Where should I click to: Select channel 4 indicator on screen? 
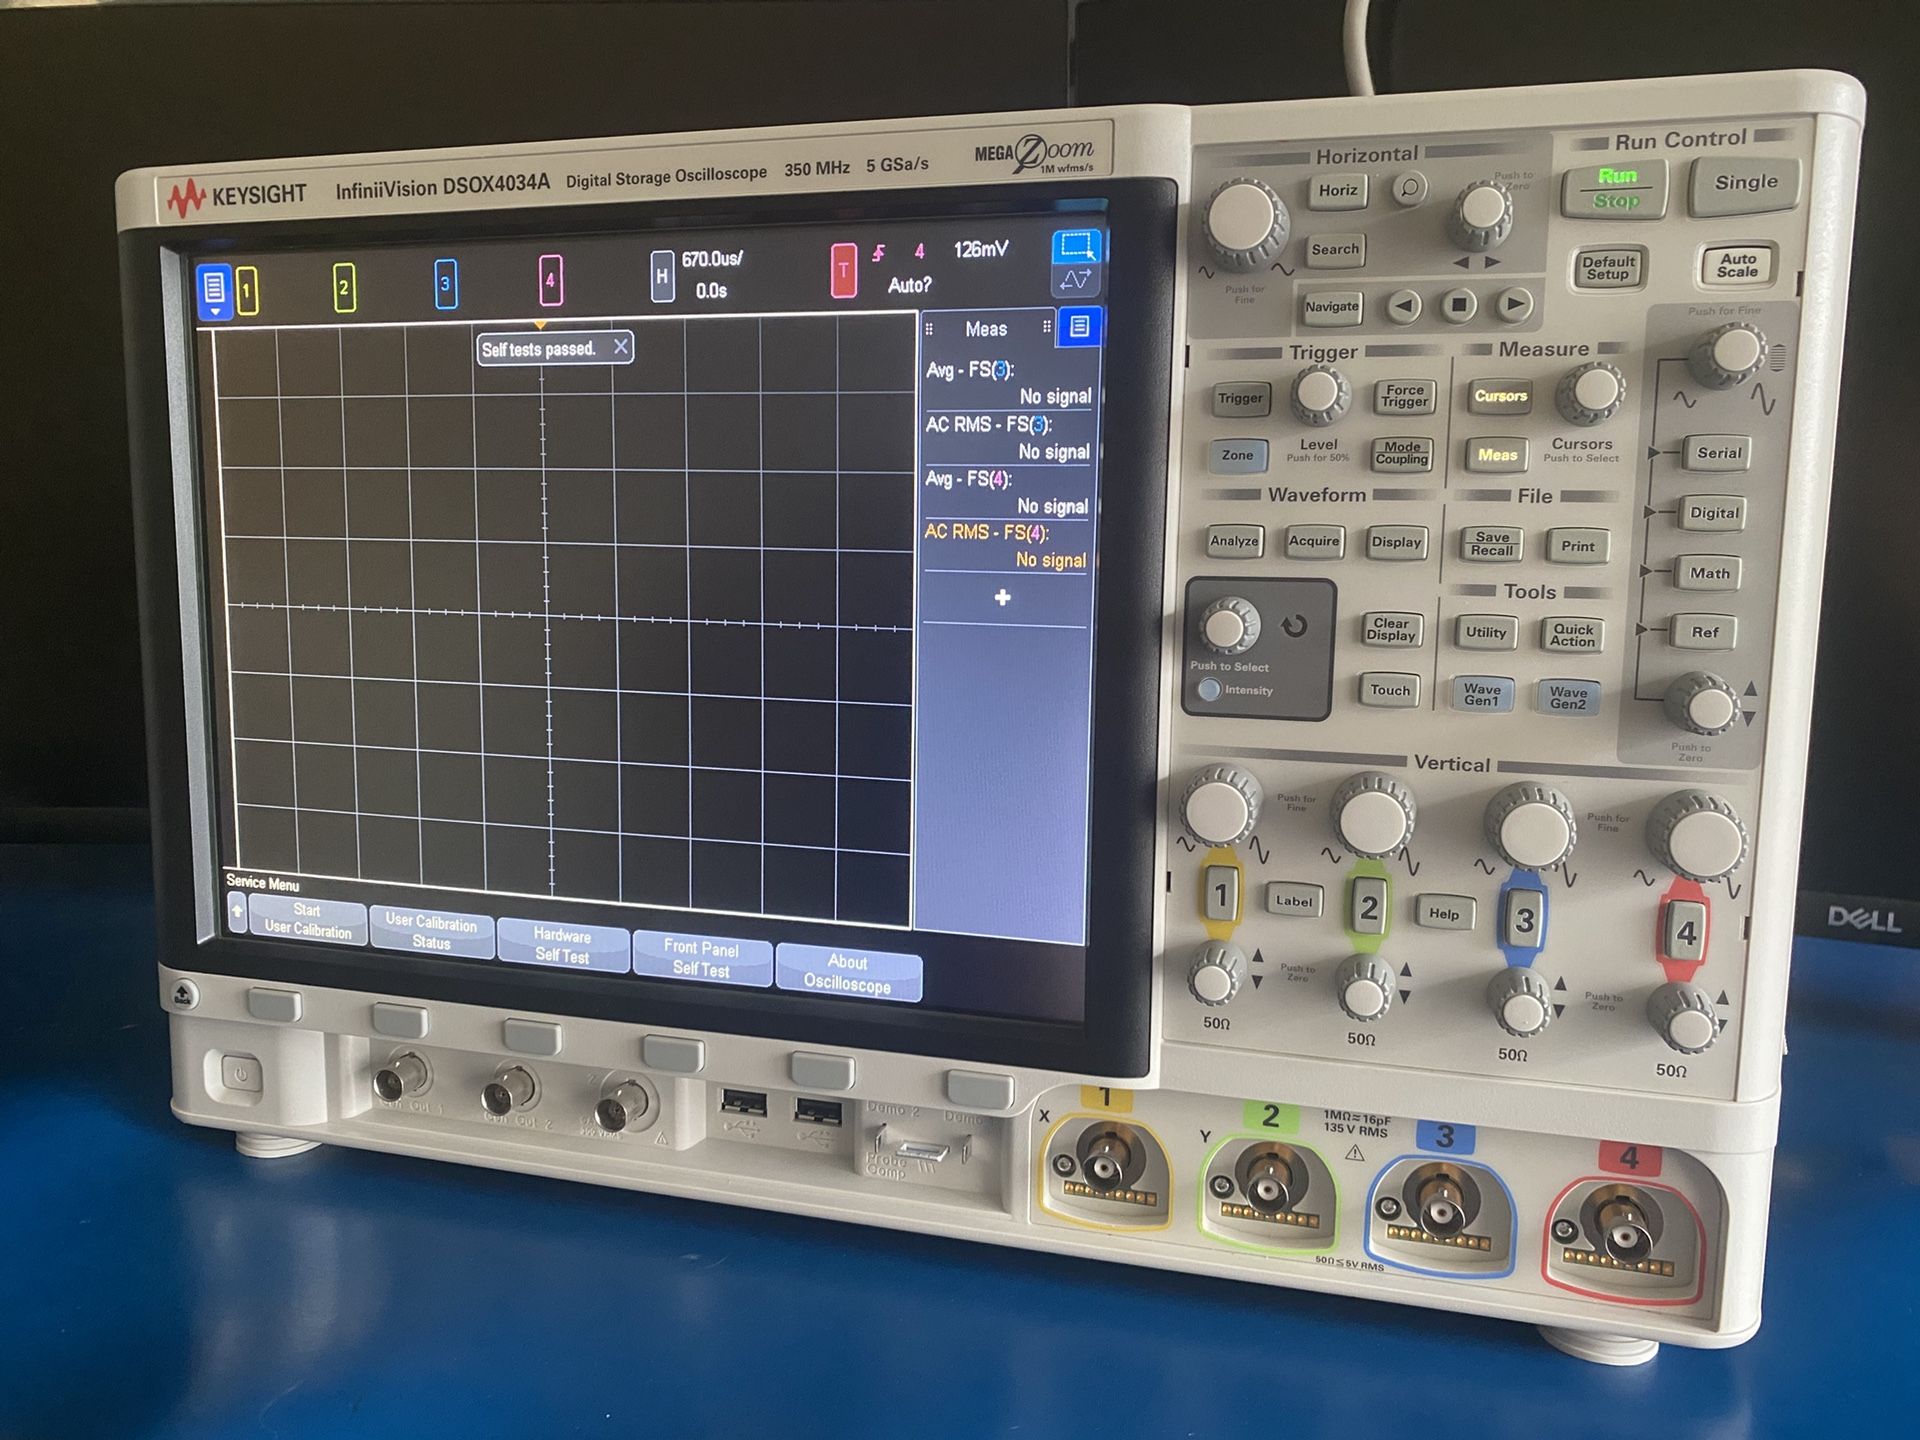(x=550, y=280)
